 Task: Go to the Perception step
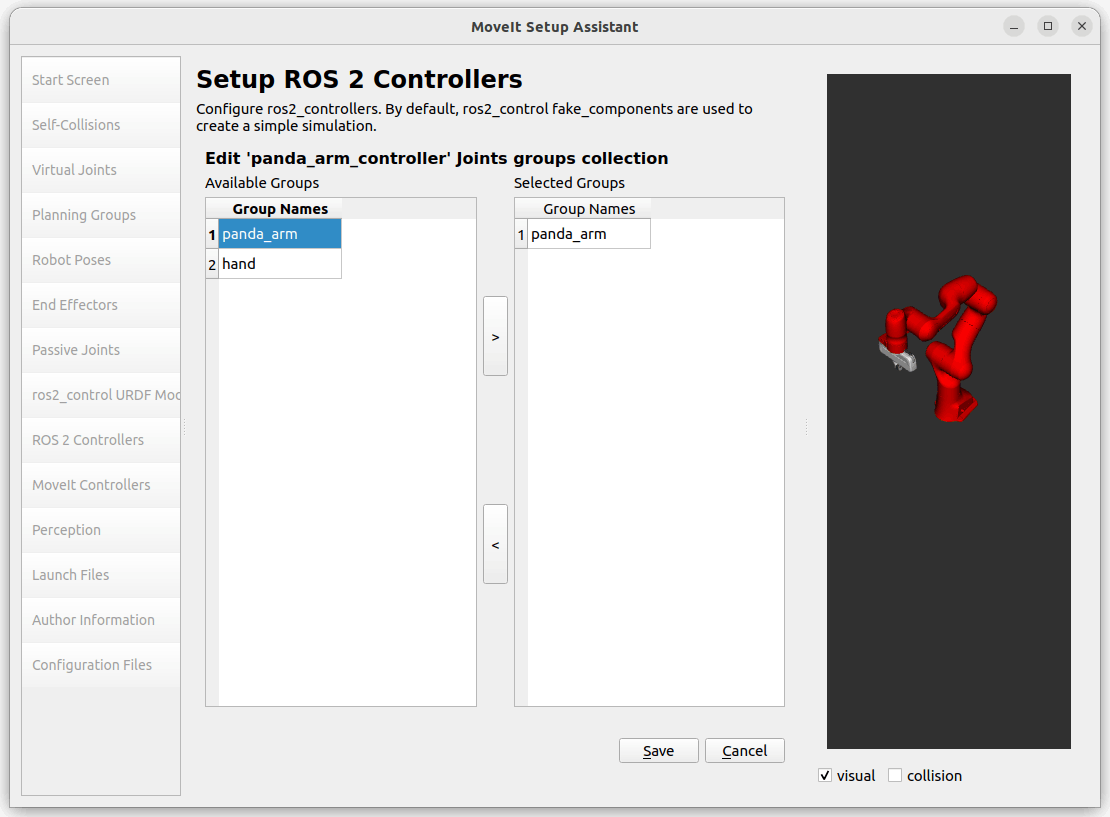point(101,530)
